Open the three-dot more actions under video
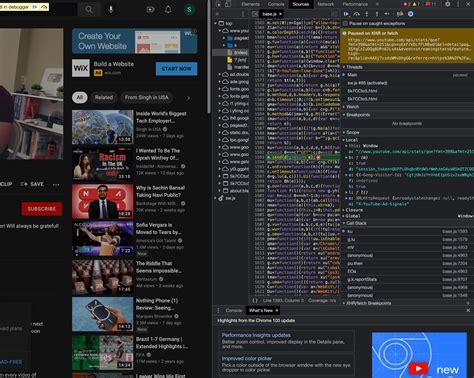Viewport: 474px width, 378px height. pos(56,184)
